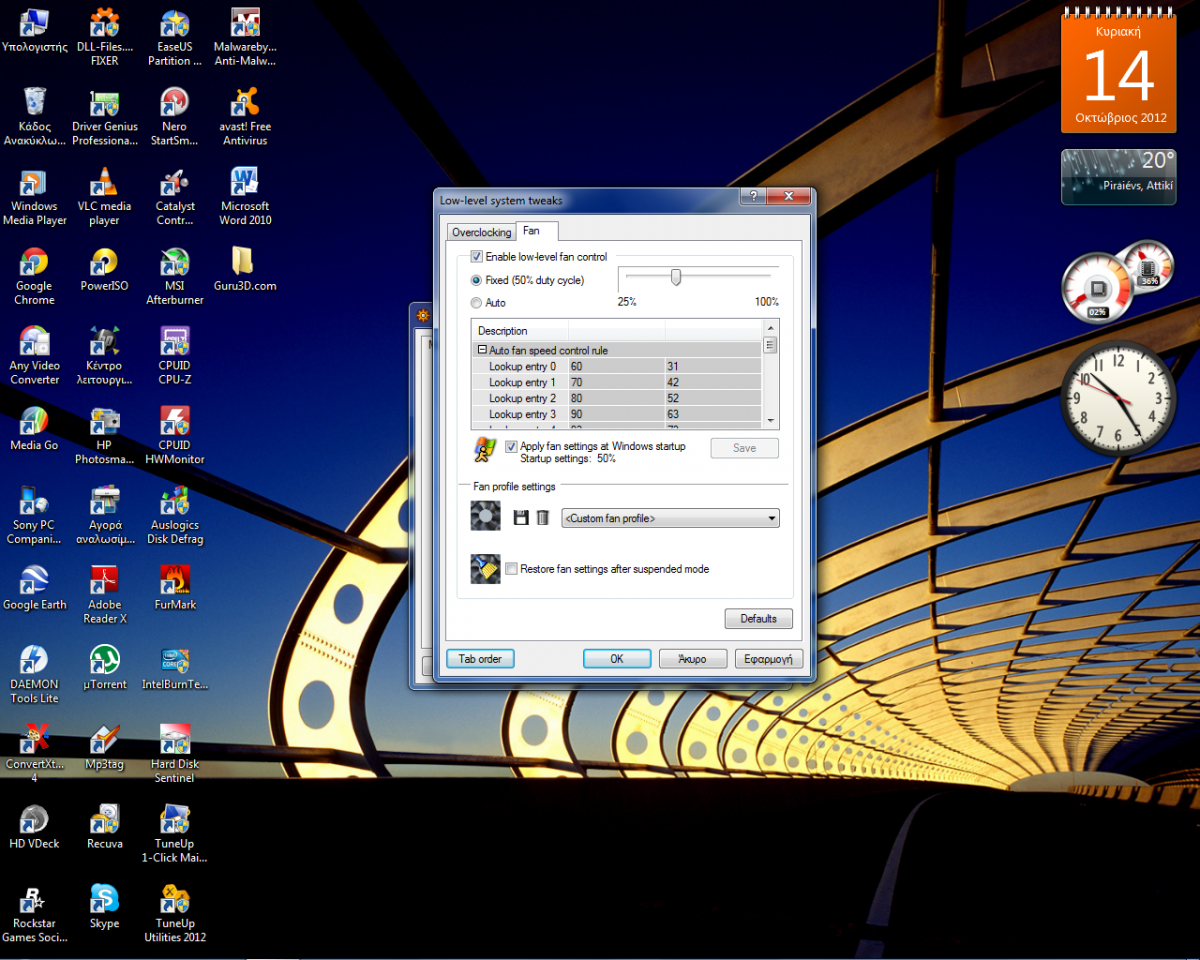
Task: Select the Recuva desktop icon
Action: (x=104, y=828)
